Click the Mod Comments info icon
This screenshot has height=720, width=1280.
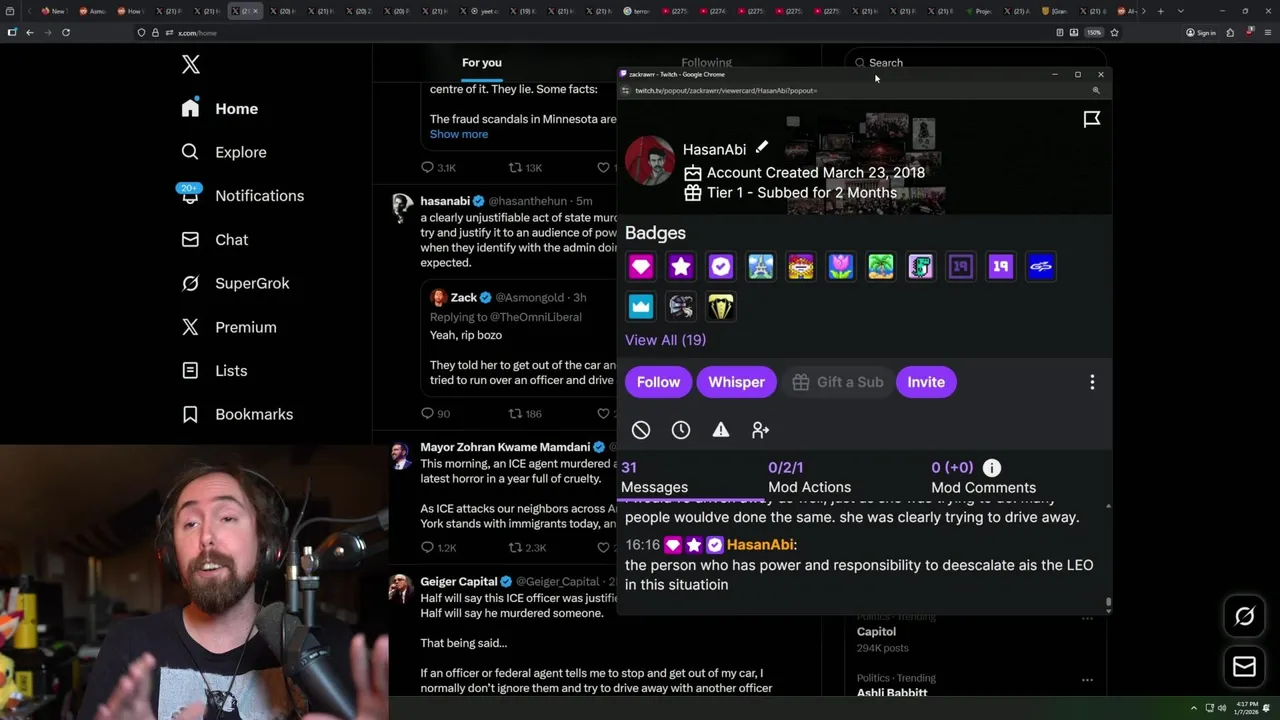click(992, 468)
